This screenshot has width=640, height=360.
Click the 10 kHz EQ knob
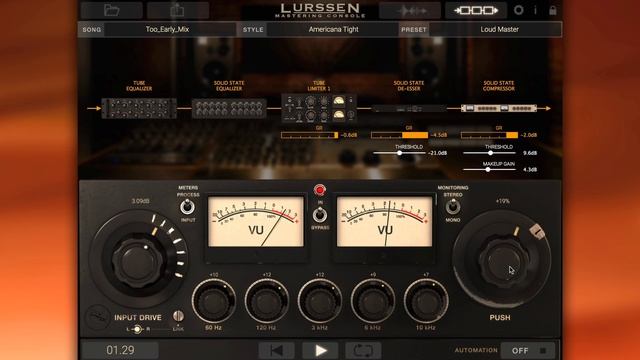click(x=426, y=301)
